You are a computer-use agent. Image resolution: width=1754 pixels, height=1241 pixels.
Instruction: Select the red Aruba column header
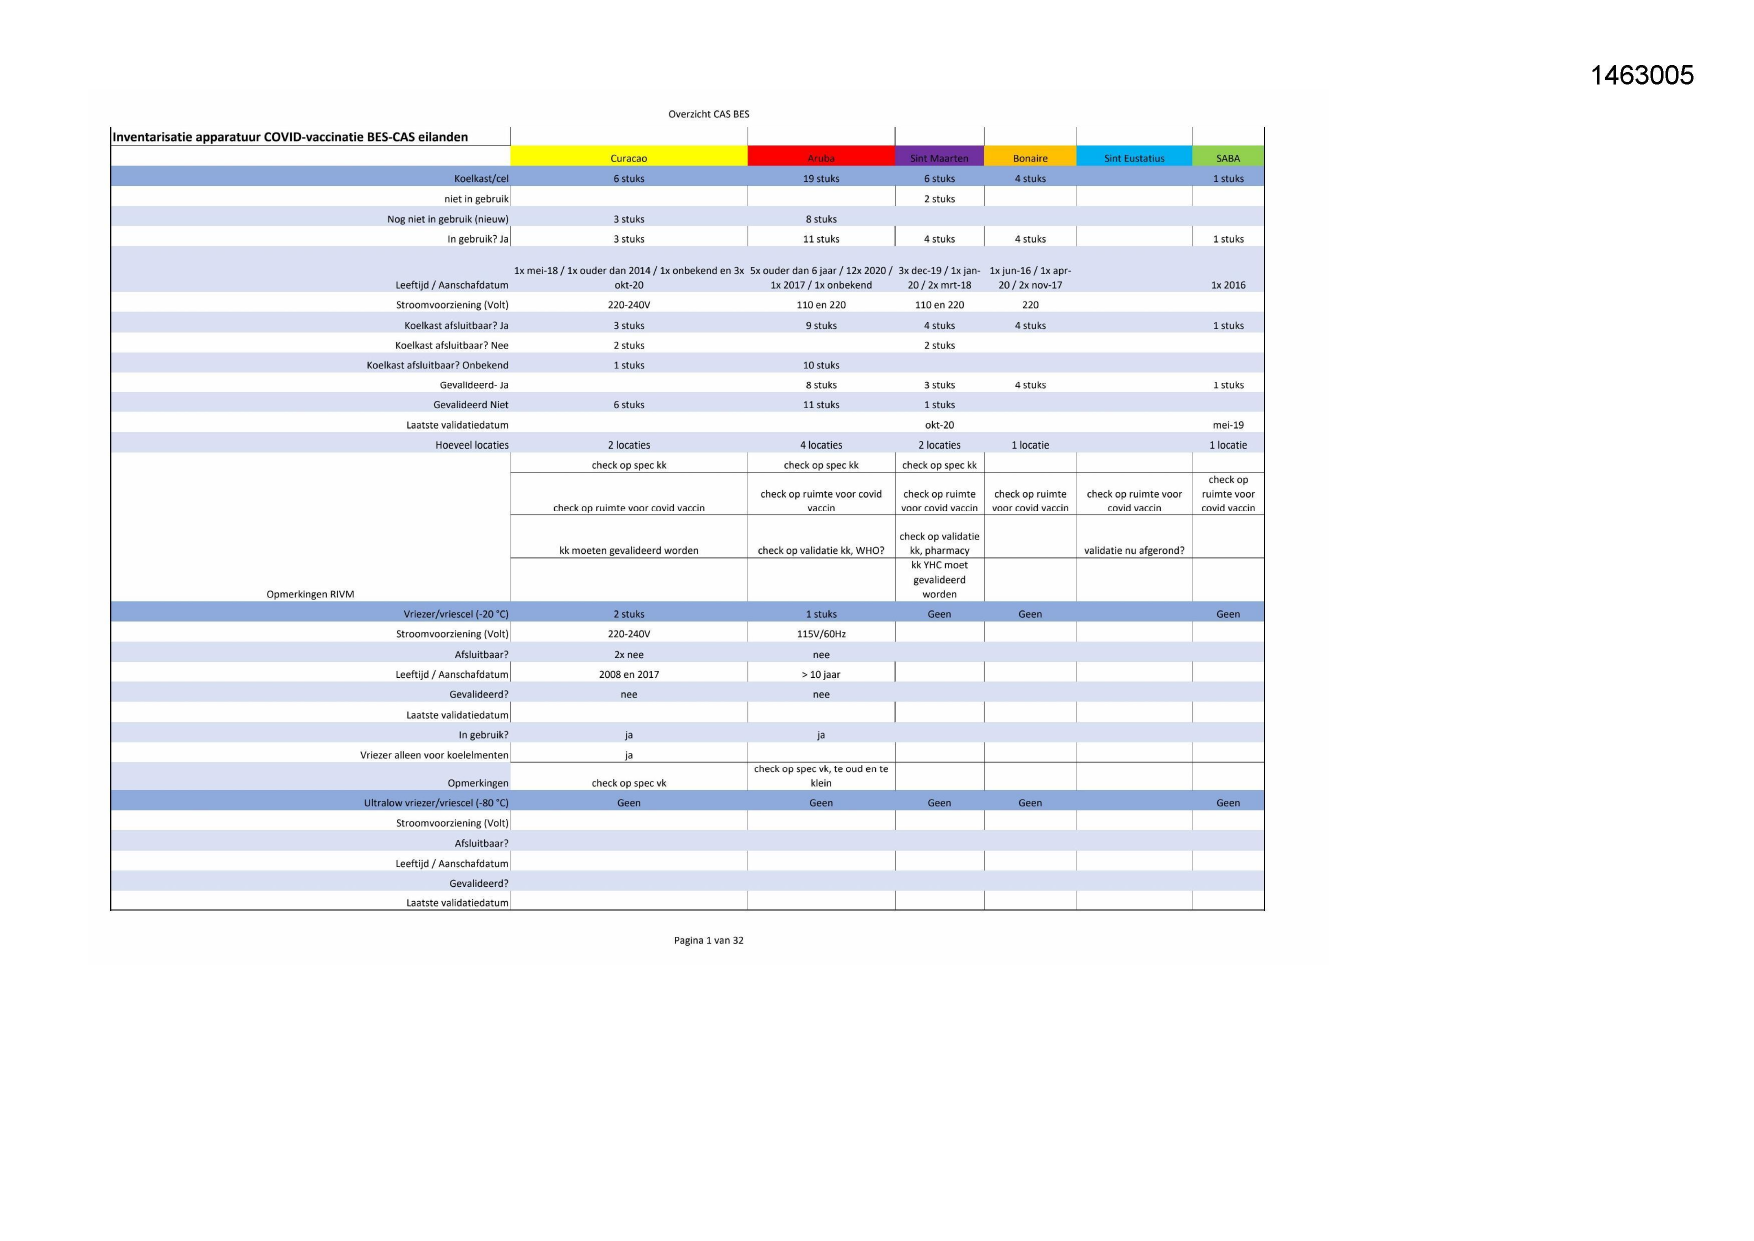[x=820, y=158]
